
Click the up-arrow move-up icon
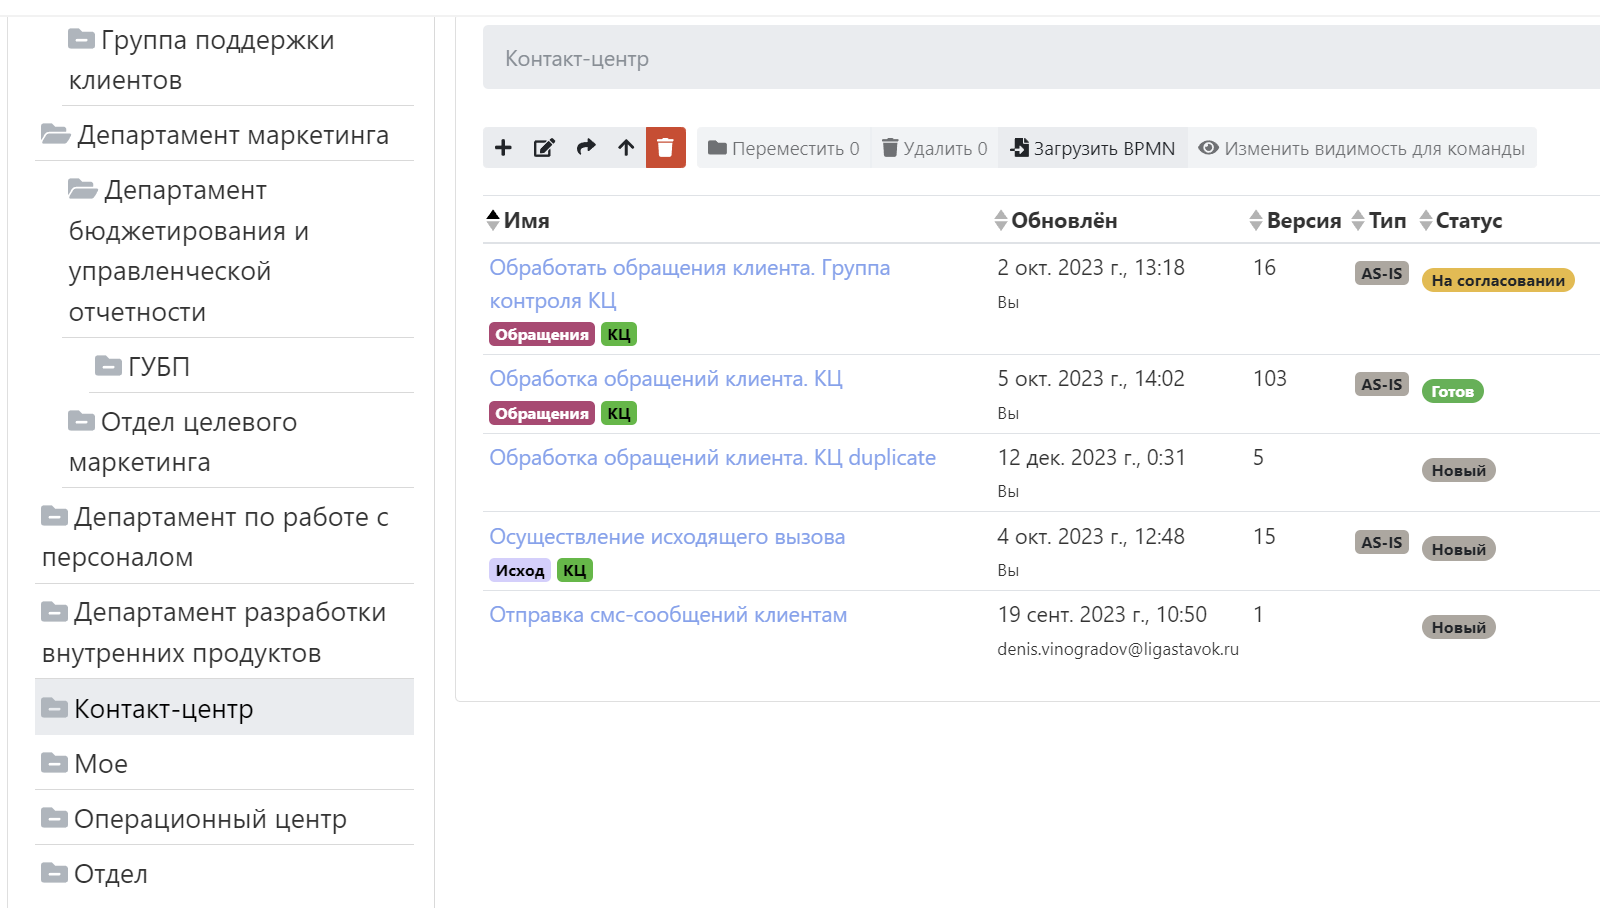pos(626,148)
